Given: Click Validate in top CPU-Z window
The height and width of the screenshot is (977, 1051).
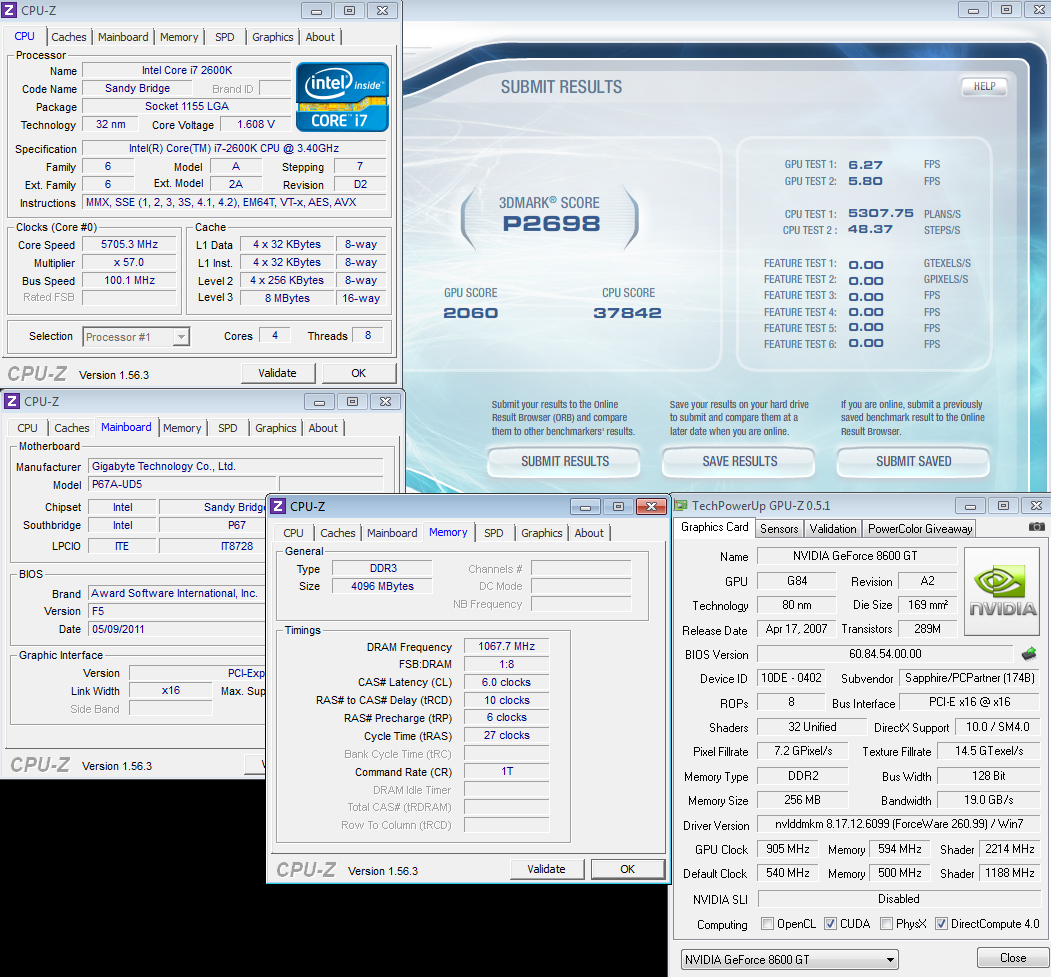Looking at the screenshot, I should tap(277, 373).
